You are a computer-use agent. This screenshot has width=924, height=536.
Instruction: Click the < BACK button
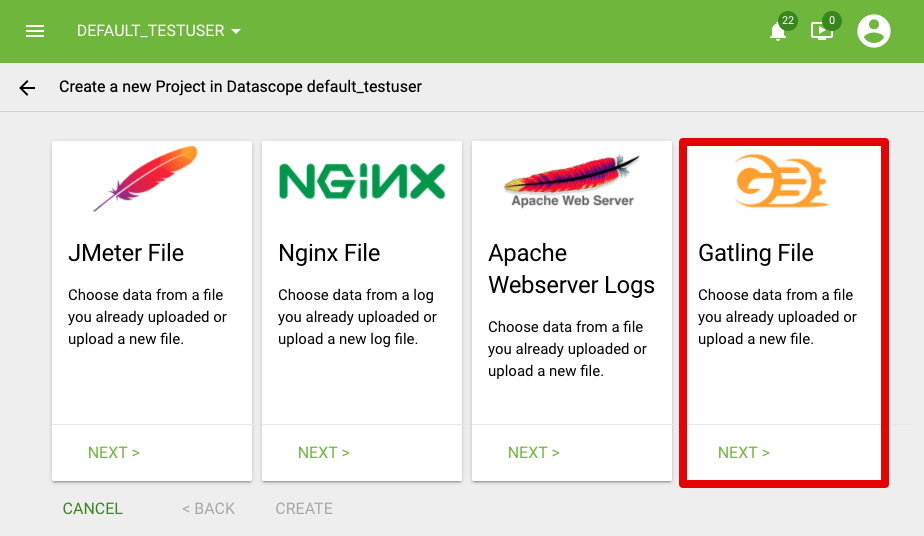click(x=208, y=508)
